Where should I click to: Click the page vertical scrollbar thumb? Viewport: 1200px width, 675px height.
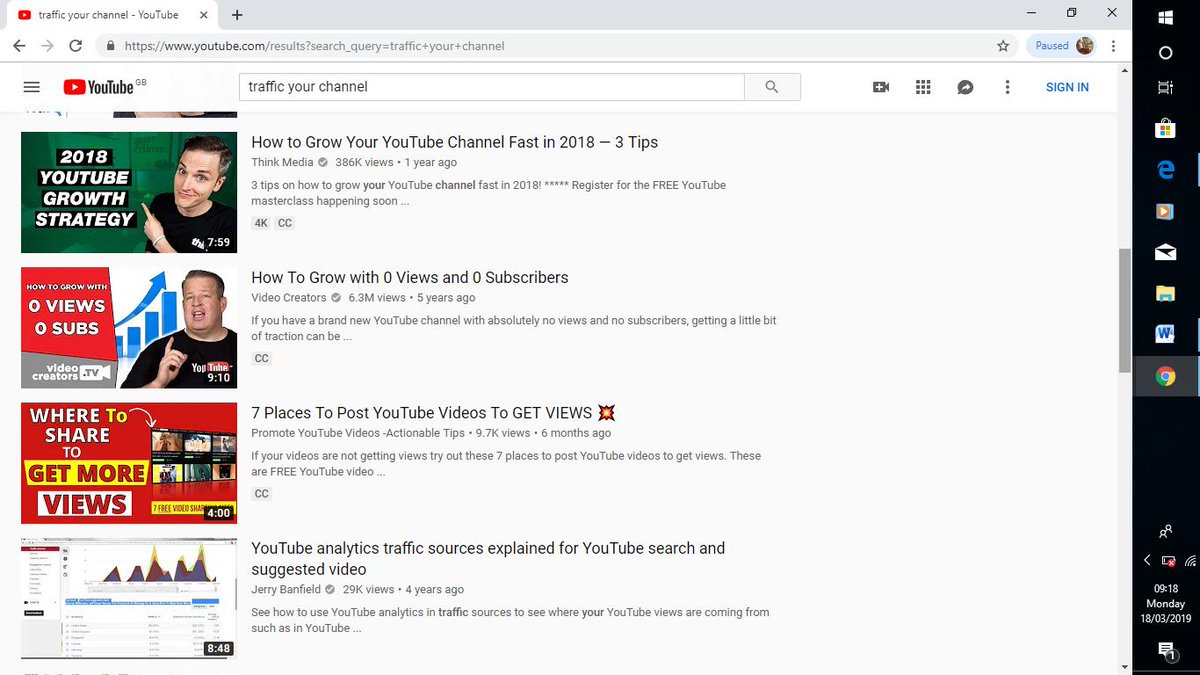click(x=1124, y=310)
